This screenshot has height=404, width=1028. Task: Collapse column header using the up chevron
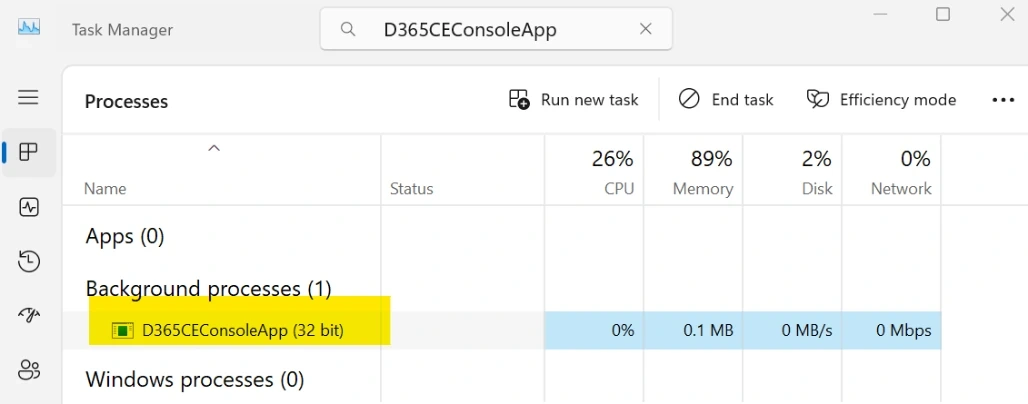click(214, 148)
